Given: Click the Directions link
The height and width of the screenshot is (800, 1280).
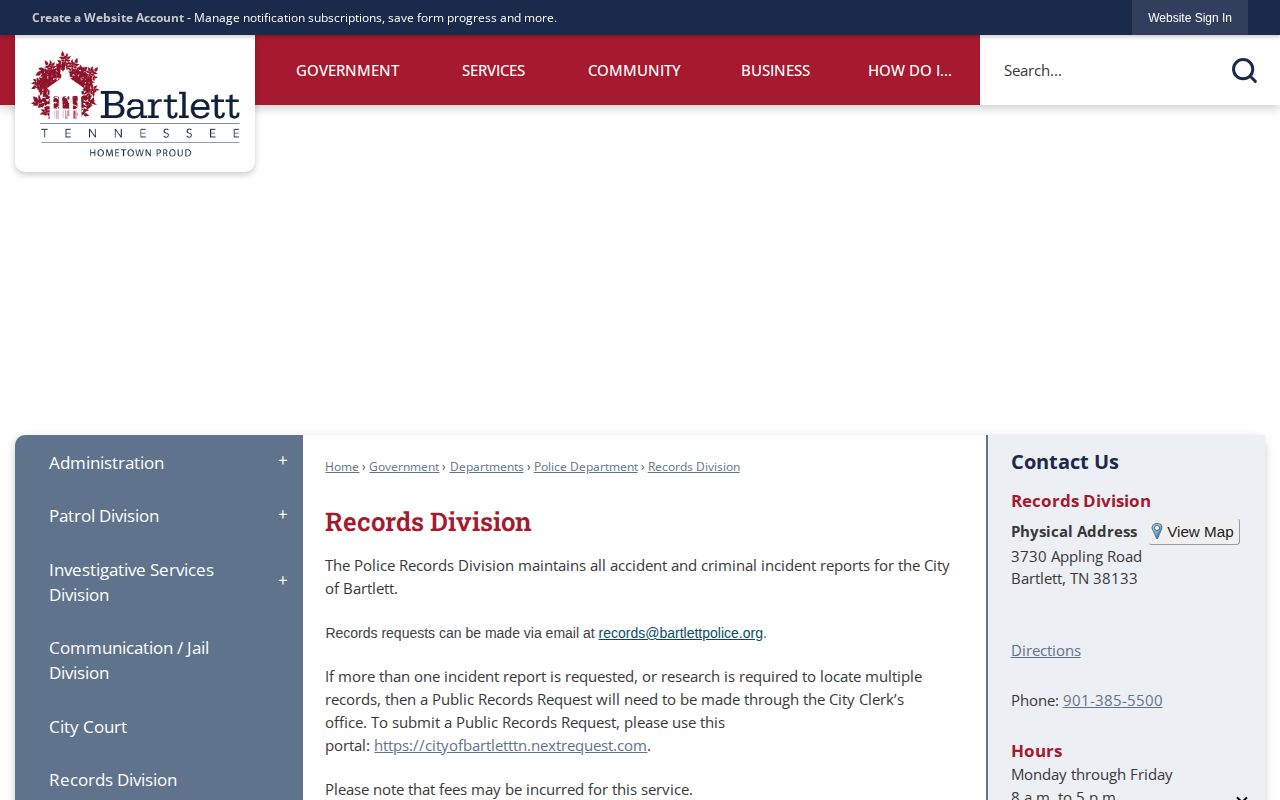Looking at the screenshot, I should pos(1046,650).
